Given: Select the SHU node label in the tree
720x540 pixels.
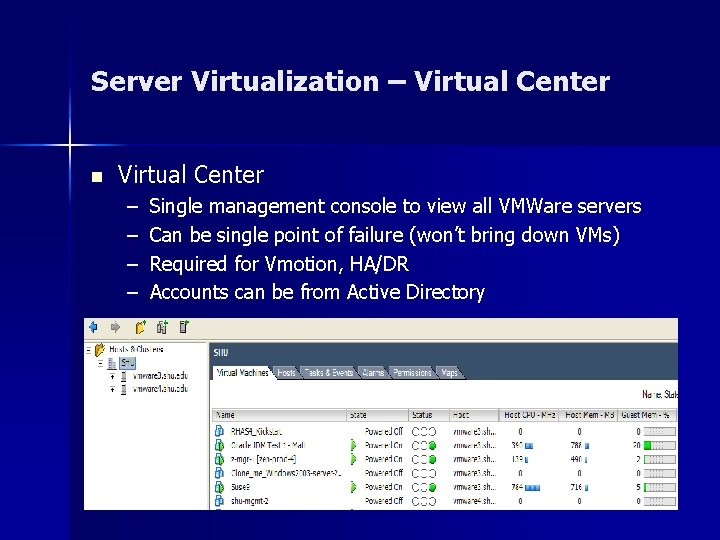Looking at the screenshot, I should click(128, 363).
